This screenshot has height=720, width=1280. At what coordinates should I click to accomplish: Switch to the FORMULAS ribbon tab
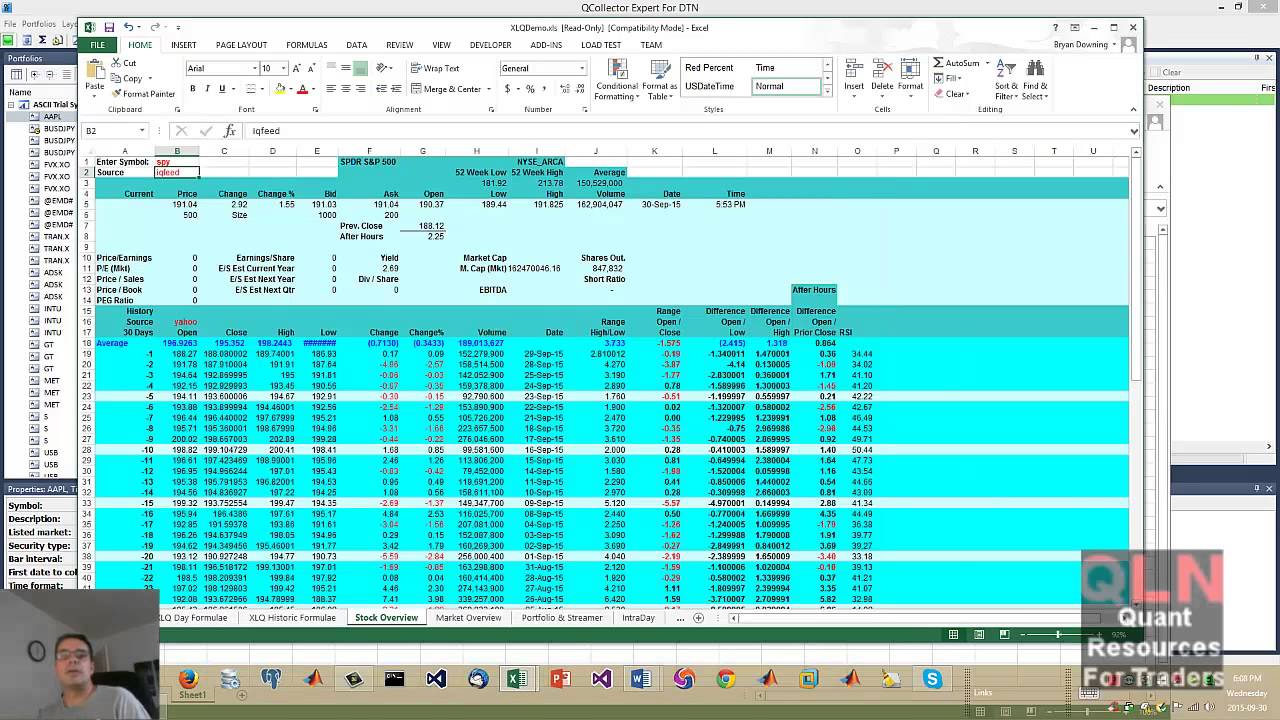click(x=306, y=45)
